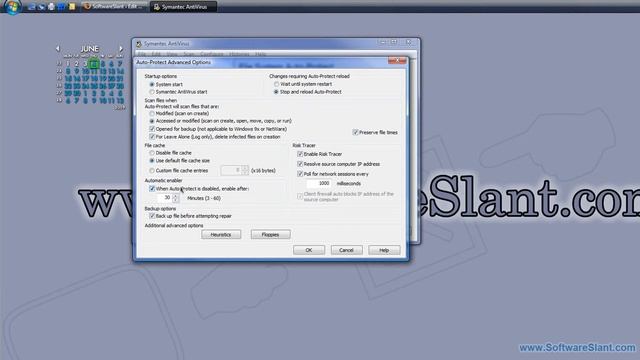
Task: Click the Risk Tracer group label
Action: (x=304, y=145)
